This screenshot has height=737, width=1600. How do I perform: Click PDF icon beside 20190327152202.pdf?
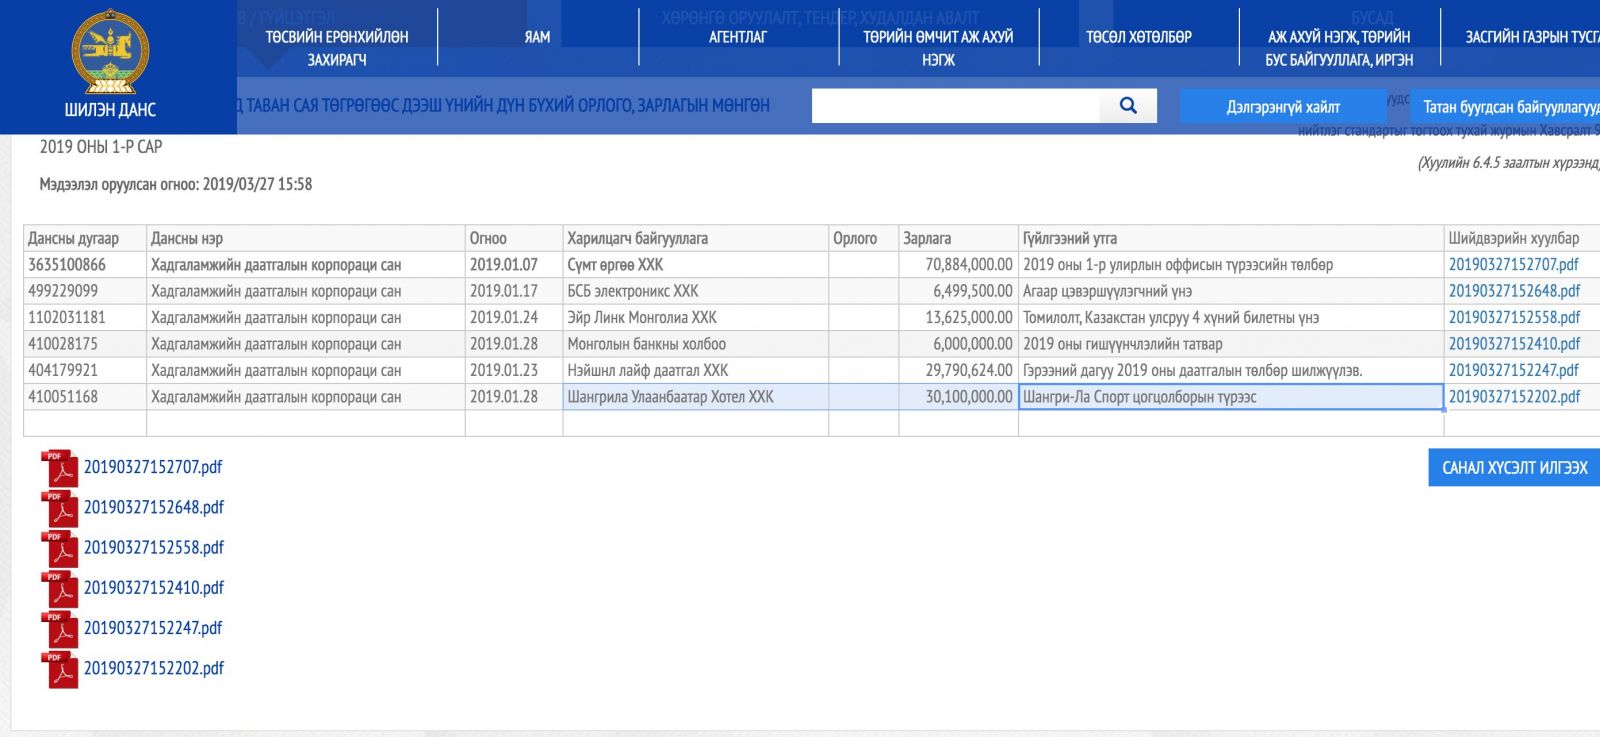coord(60,669)
